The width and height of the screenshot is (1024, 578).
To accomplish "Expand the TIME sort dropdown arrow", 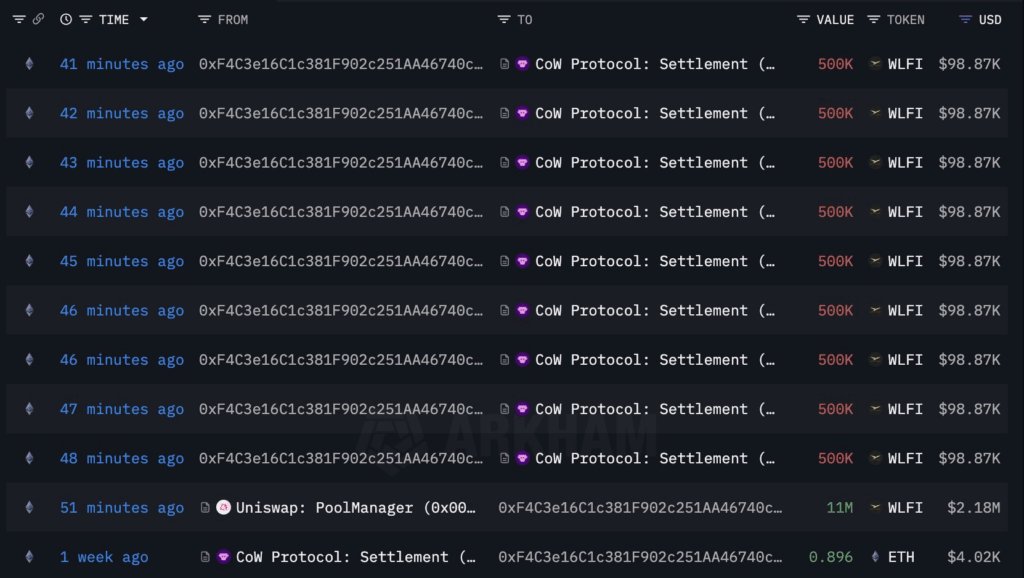I will coord(144,19).
